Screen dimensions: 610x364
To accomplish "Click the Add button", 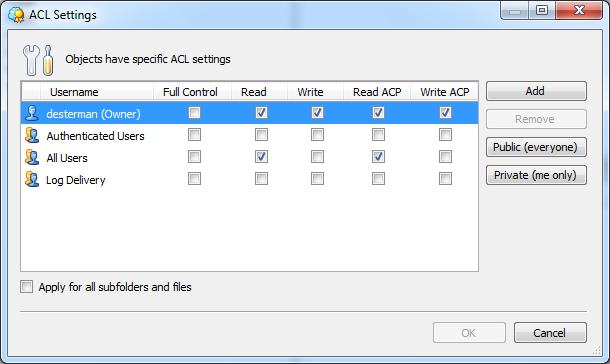I will pos(536,91).
